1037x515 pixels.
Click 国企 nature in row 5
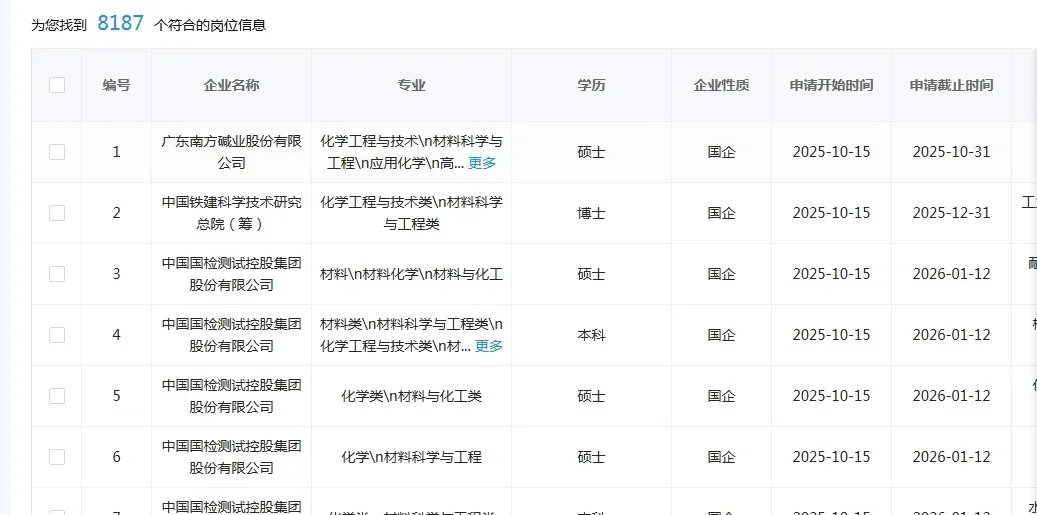722,395
